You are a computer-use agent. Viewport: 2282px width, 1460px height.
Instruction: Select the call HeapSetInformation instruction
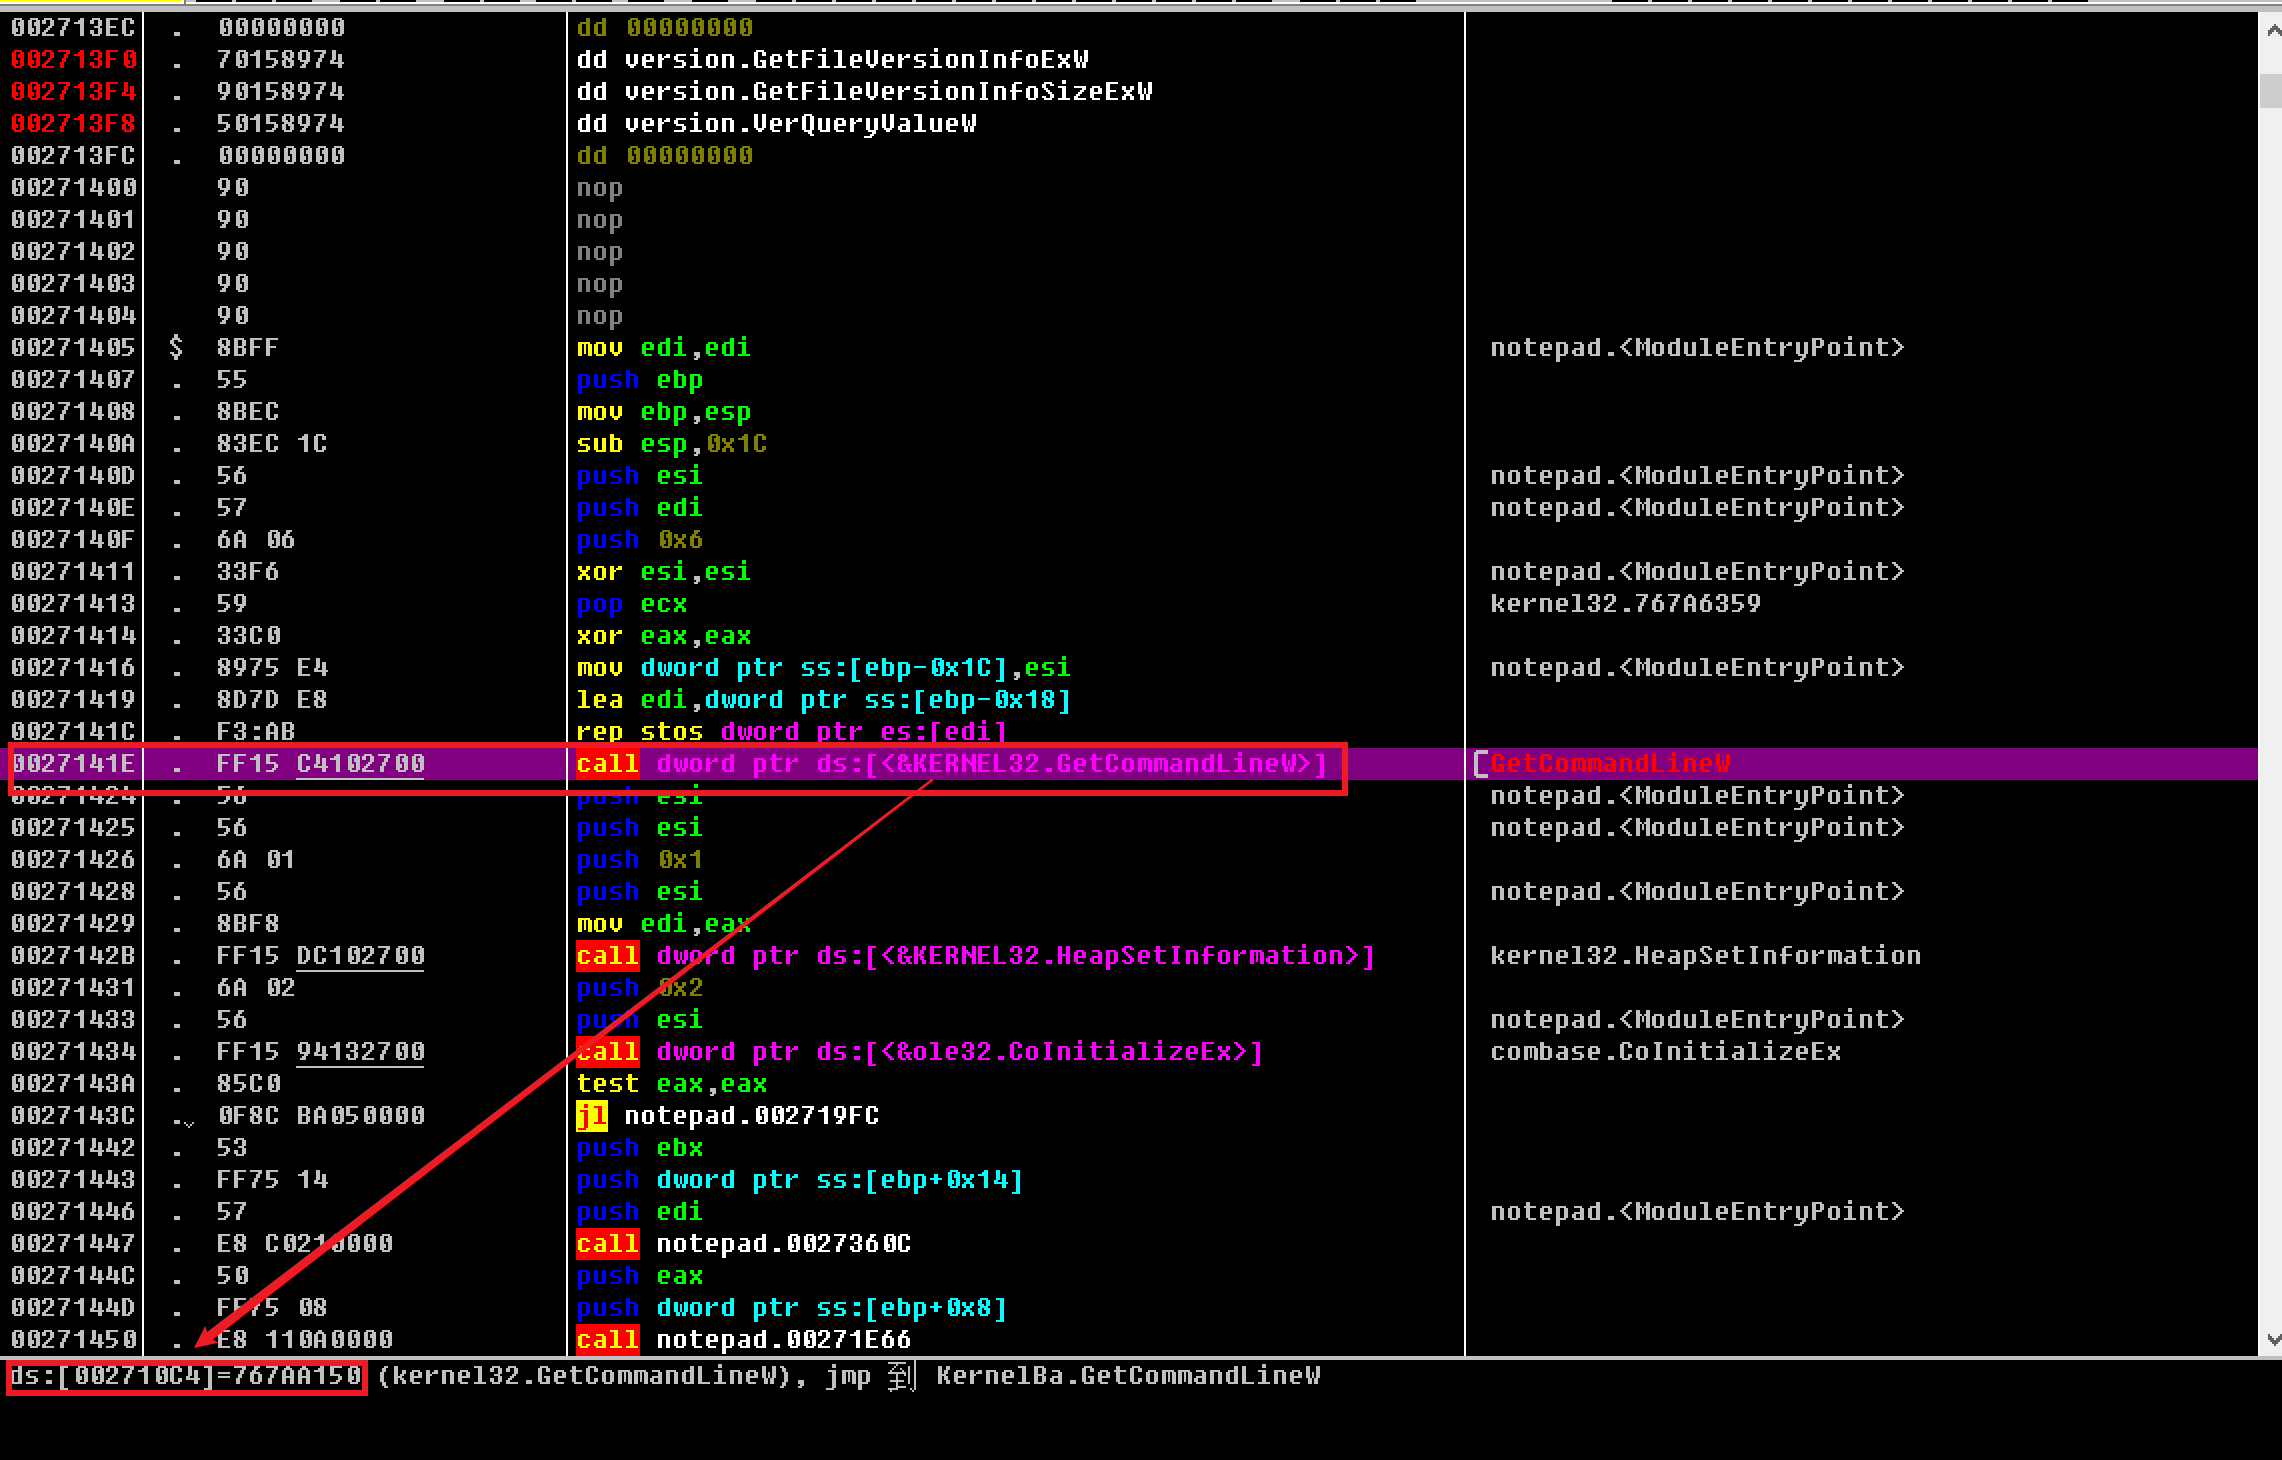(975, 956)
